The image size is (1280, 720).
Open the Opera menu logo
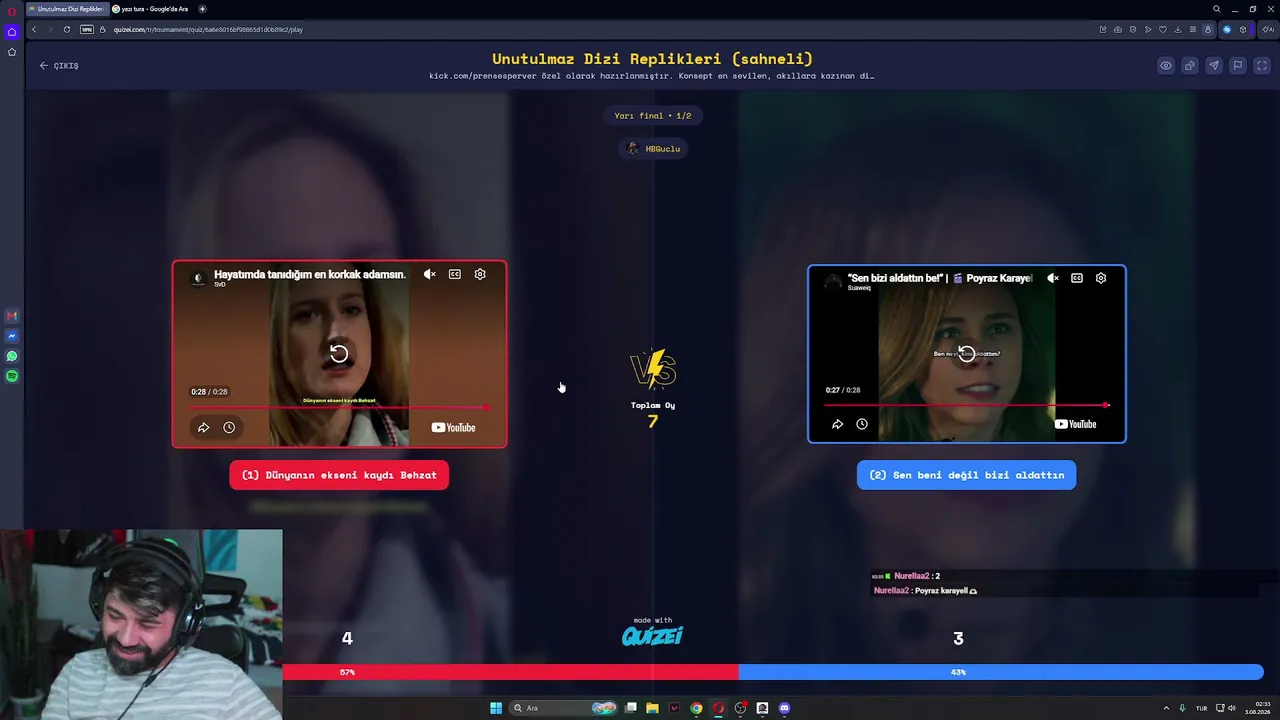point(12,11)
